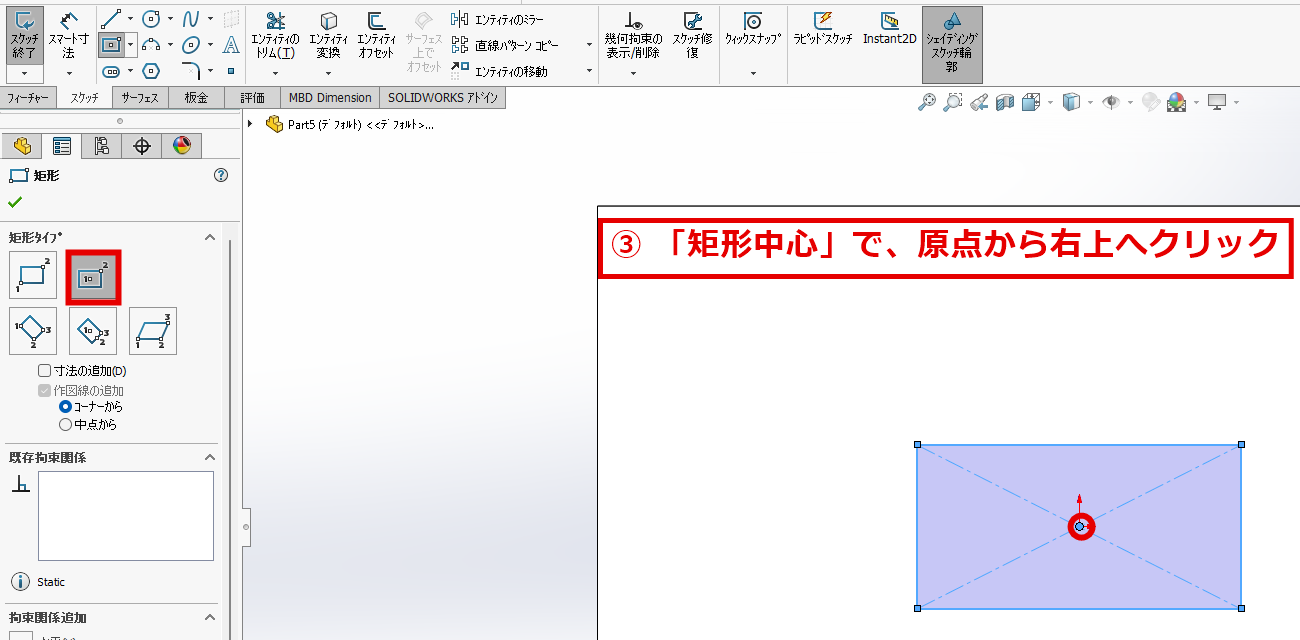
Task: Click the Exit Sketch (スケッチ終了) button
Action: coord(24,34)
